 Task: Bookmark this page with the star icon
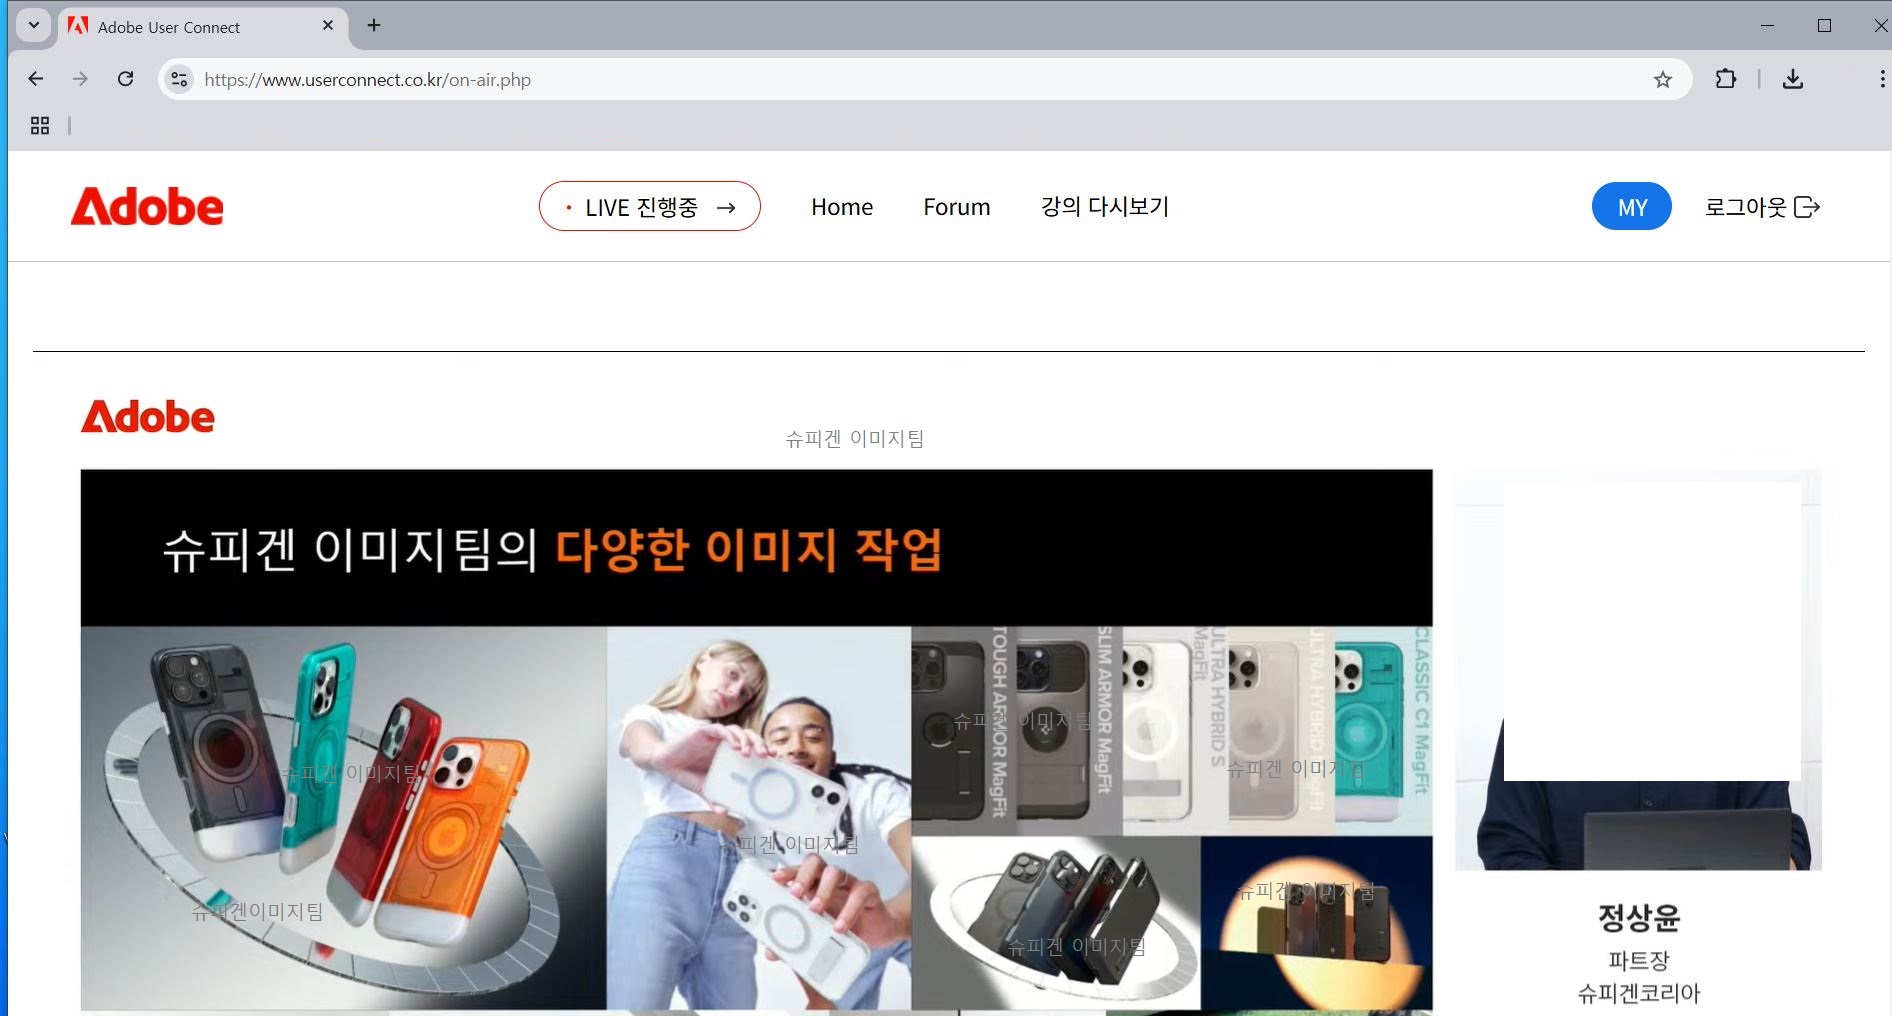(1662, 79)
